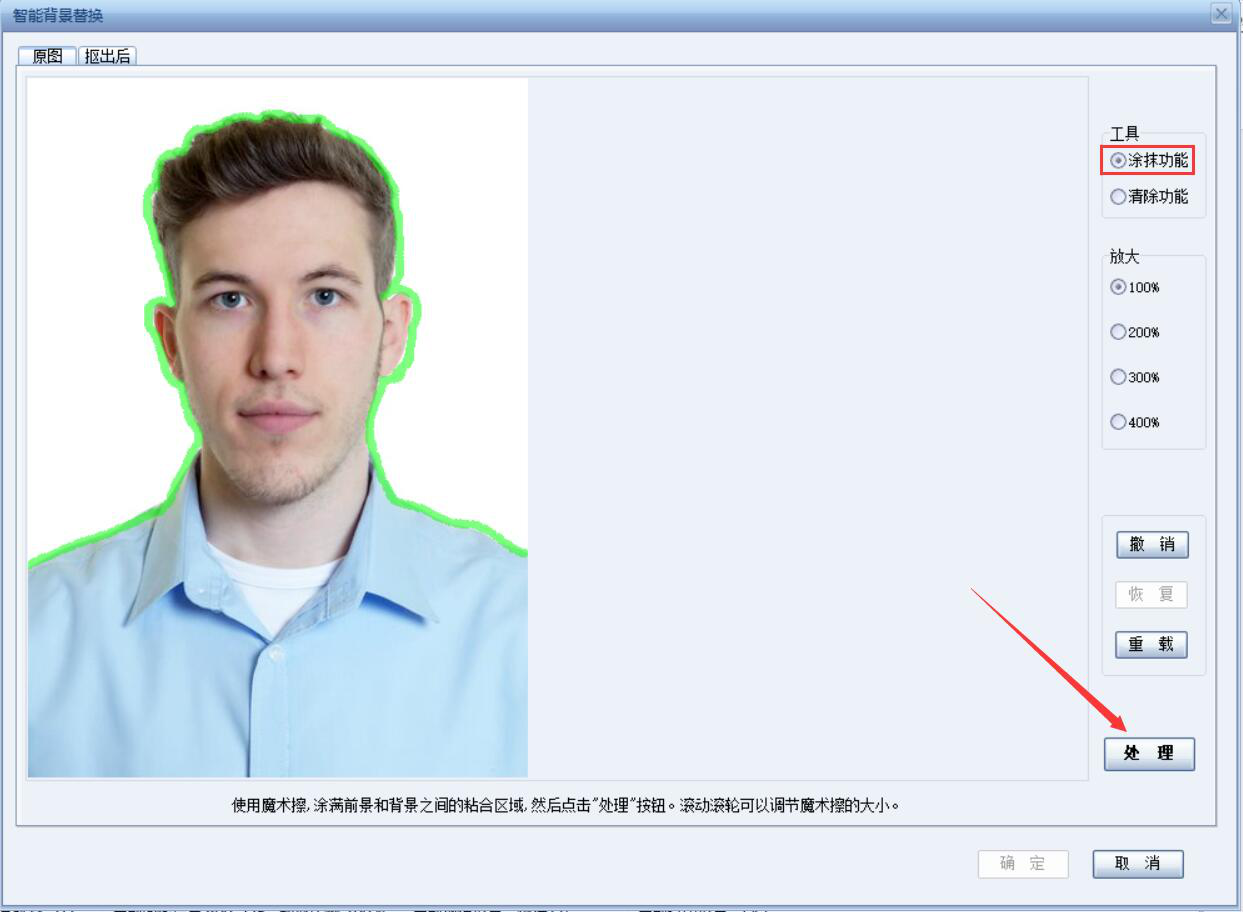Image resolution: width=1243 pixels, height=912 pixels.
Task: Click the magic eraser instruction text
Action: click(566, 805)
